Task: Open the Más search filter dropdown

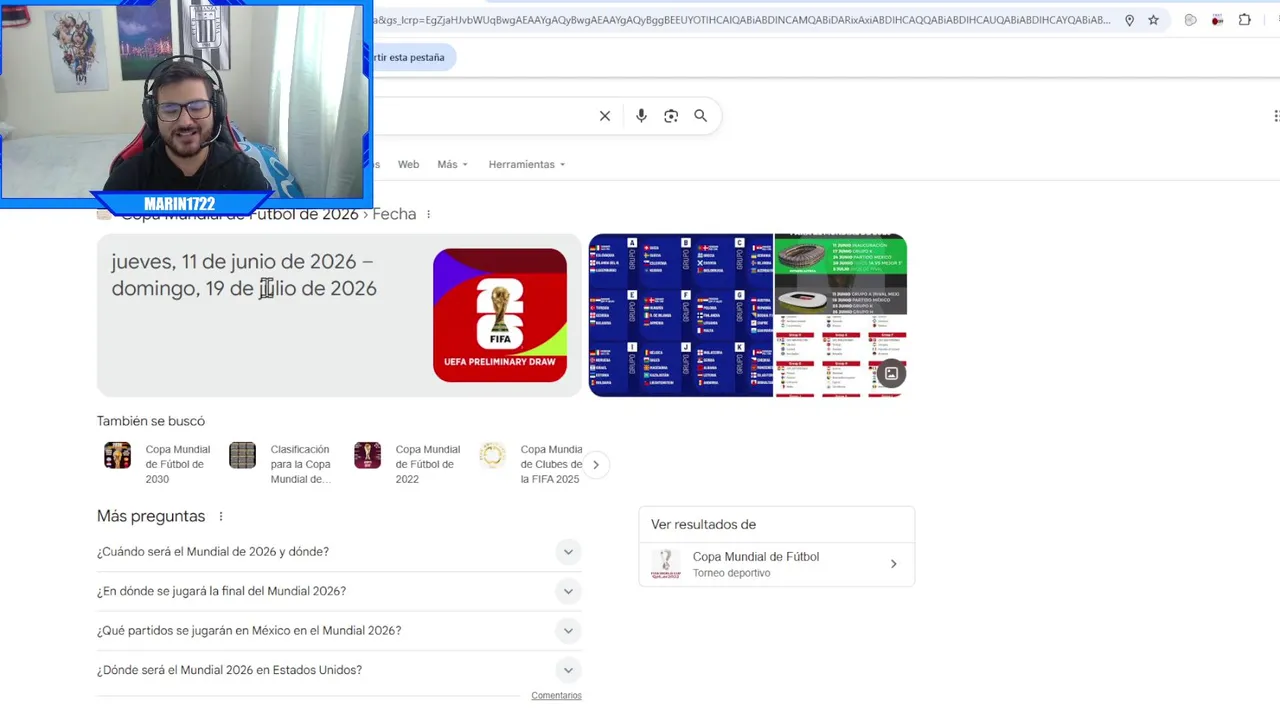Action: point(452,164)
